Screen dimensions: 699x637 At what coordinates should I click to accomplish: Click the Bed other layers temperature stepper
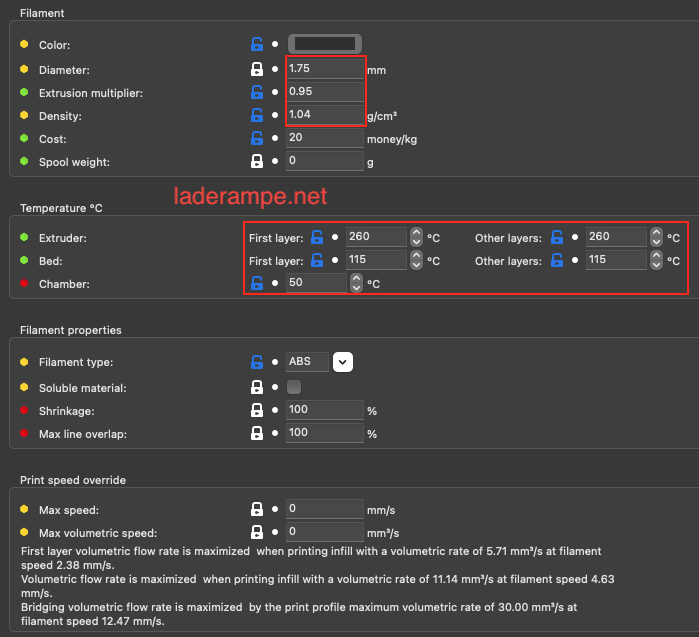[656, 260]
